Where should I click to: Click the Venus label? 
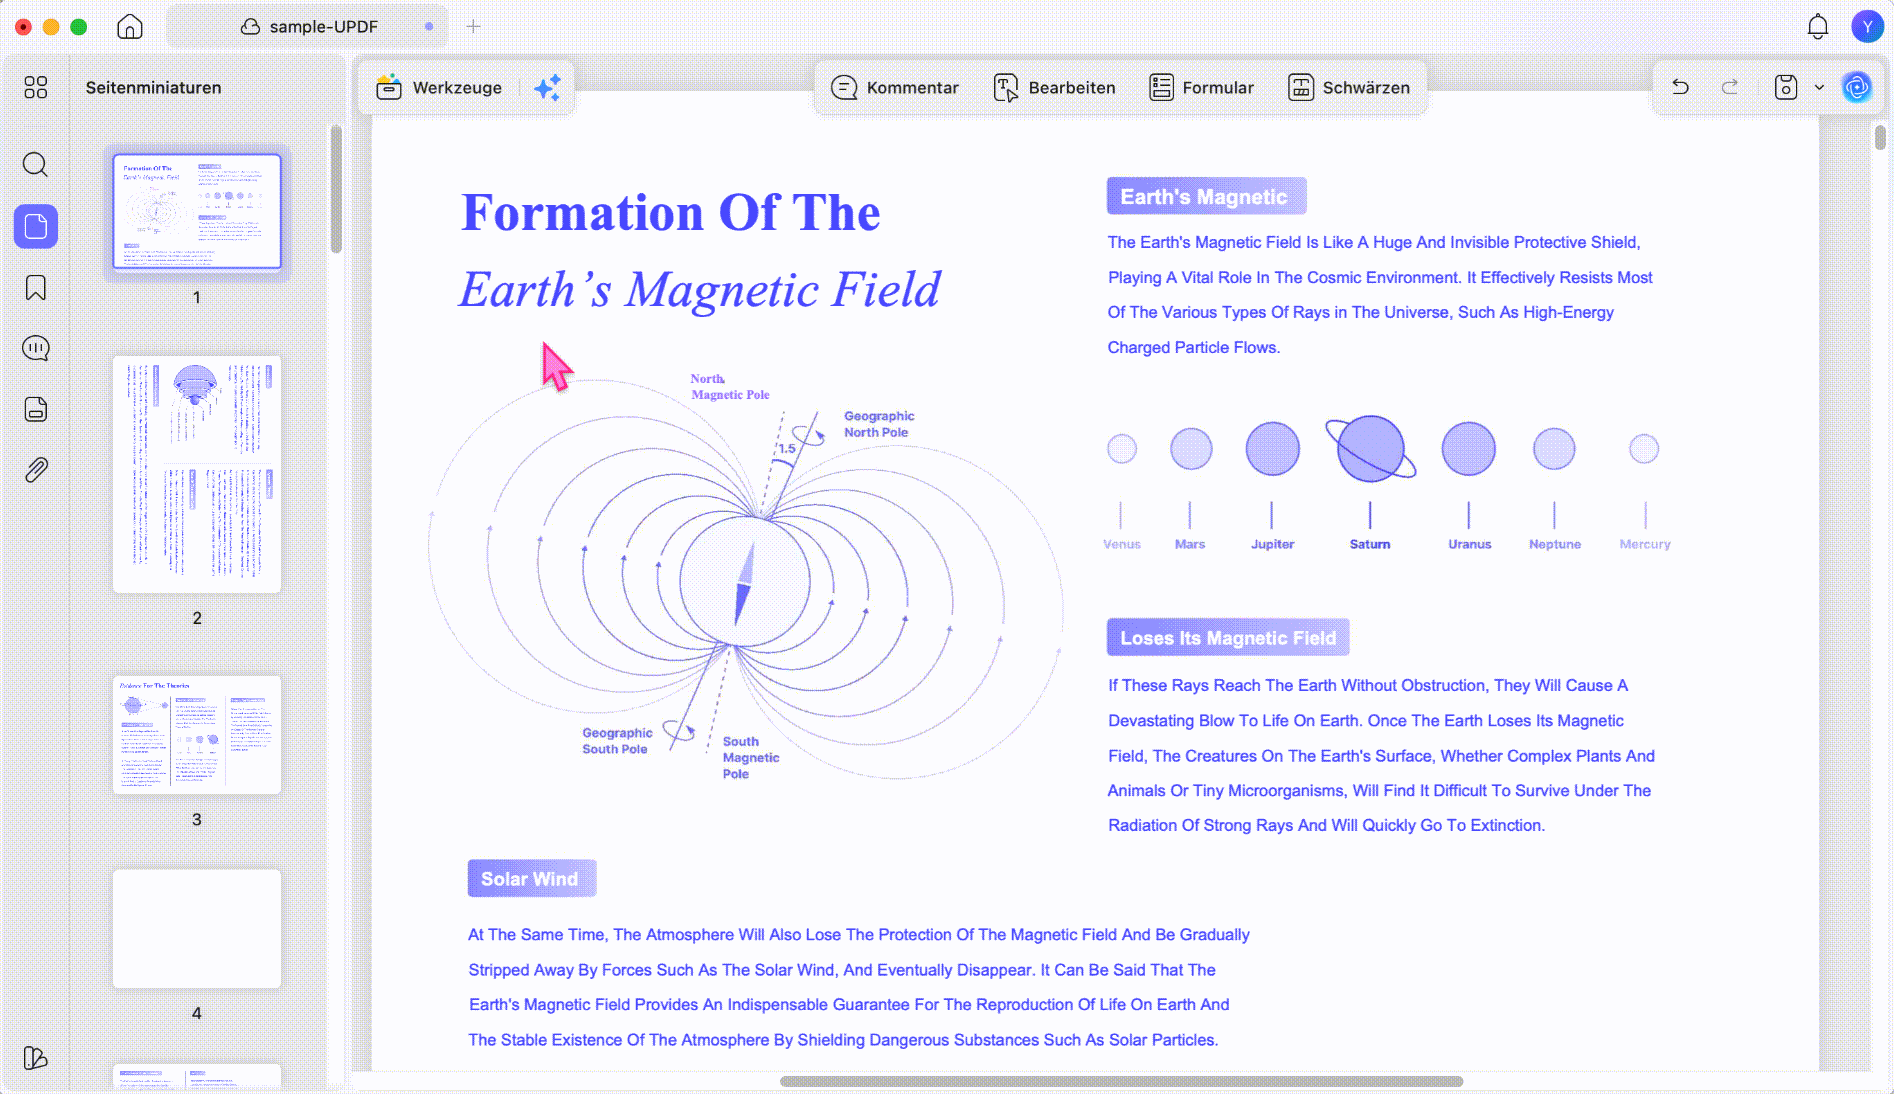(1121, 544)
